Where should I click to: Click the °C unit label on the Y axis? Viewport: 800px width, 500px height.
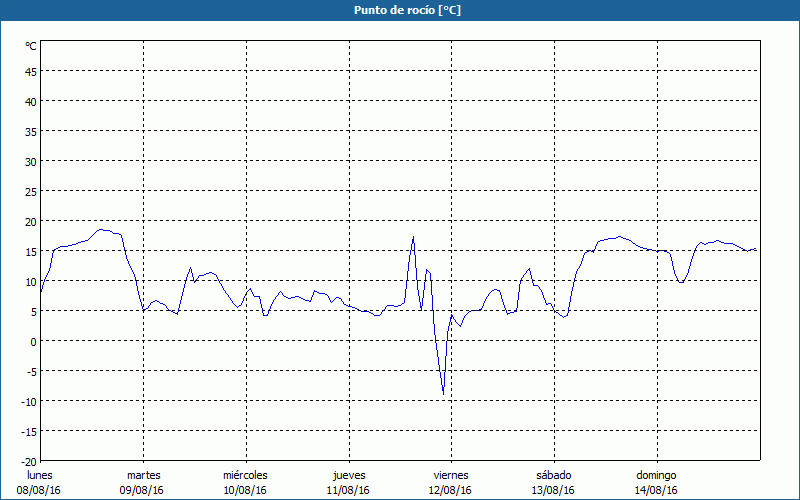[x=31, y=46]
